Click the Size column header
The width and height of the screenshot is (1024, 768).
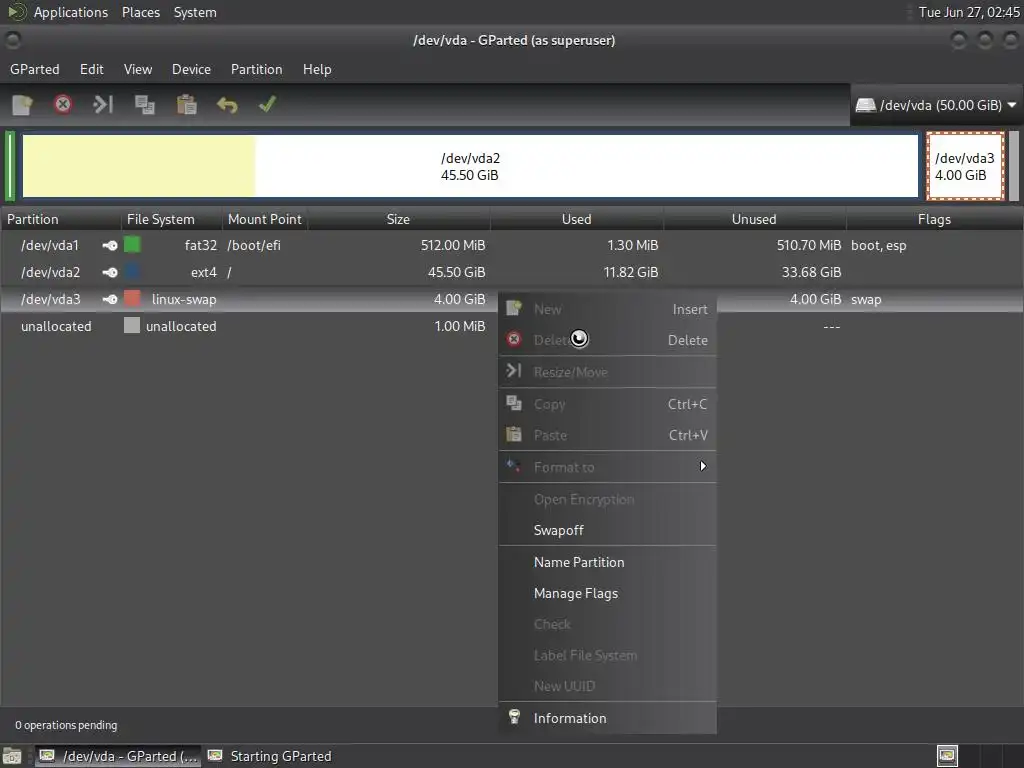click(x=398, y=219)
